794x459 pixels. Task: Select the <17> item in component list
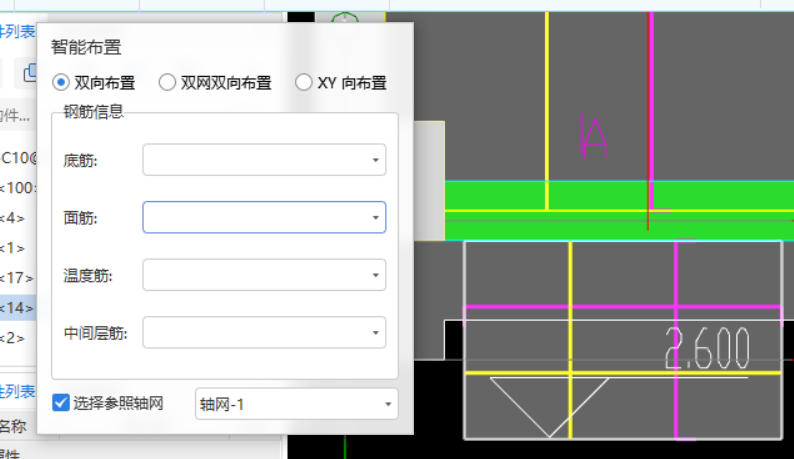pyautogui.click(x=17, y=277)
